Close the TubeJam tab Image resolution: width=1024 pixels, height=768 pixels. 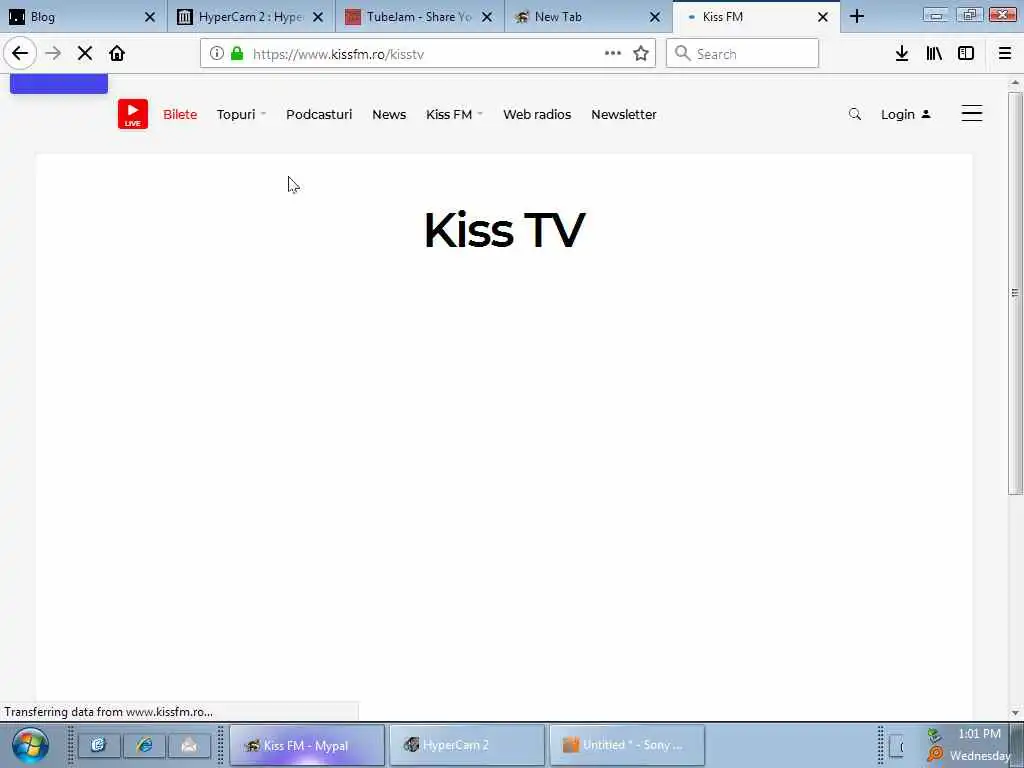coord(487,17)
